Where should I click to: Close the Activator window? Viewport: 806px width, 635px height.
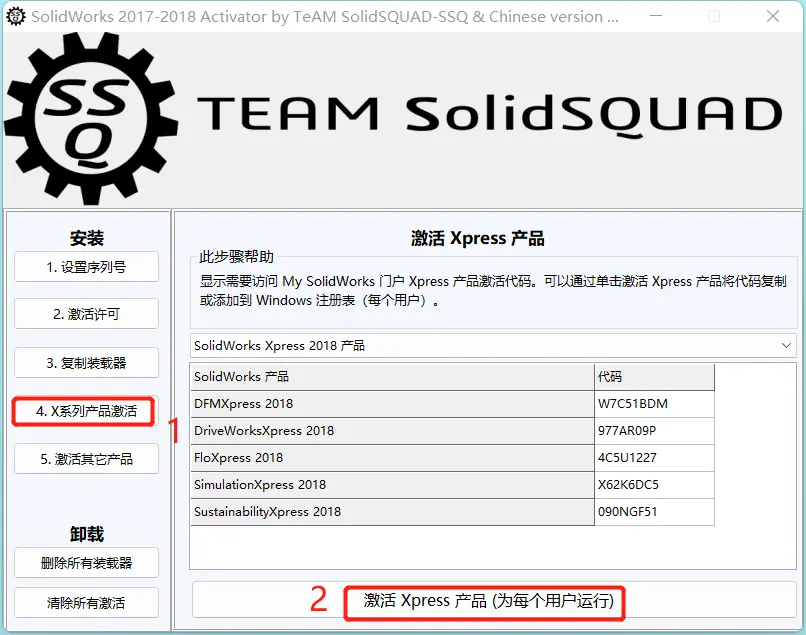click(773, 16)
